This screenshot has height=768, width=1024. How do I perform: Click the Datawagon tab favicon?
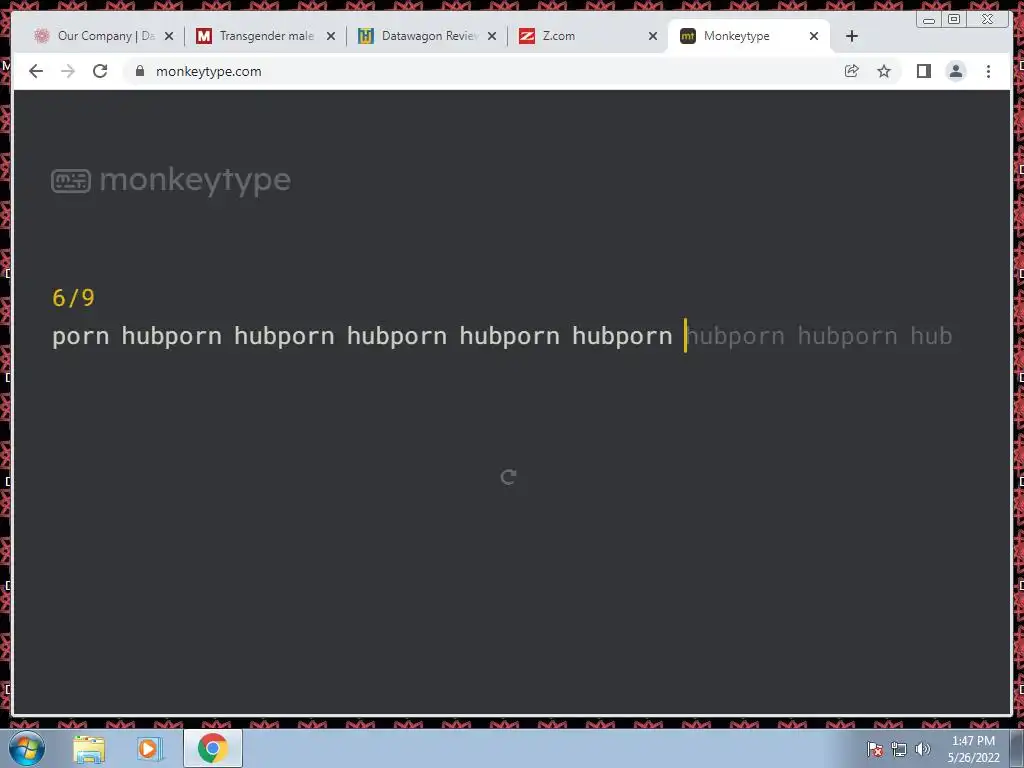[366, 36]
